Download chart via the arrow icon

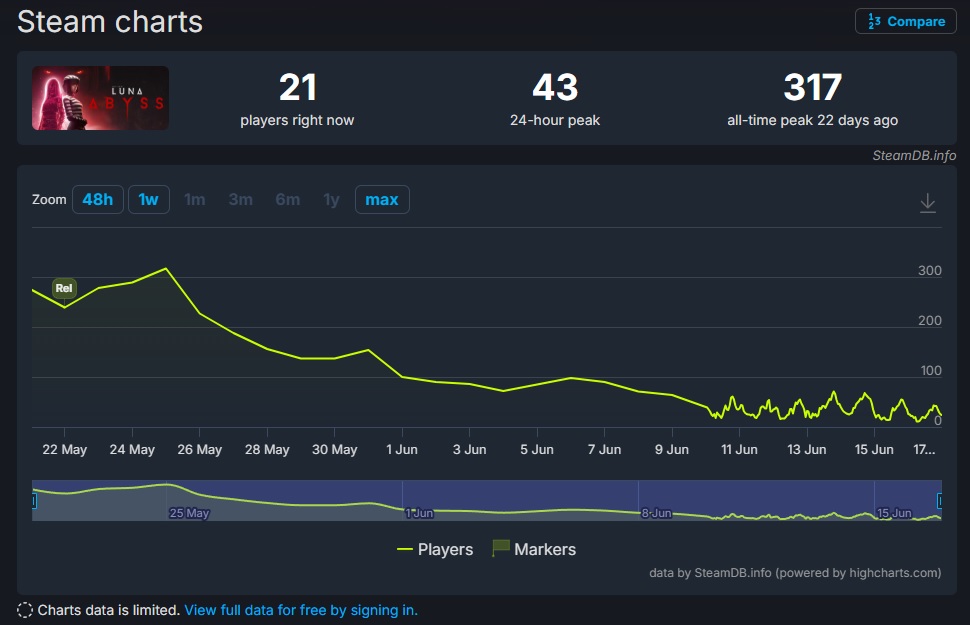pyautogui.click(x=927, y=202)
